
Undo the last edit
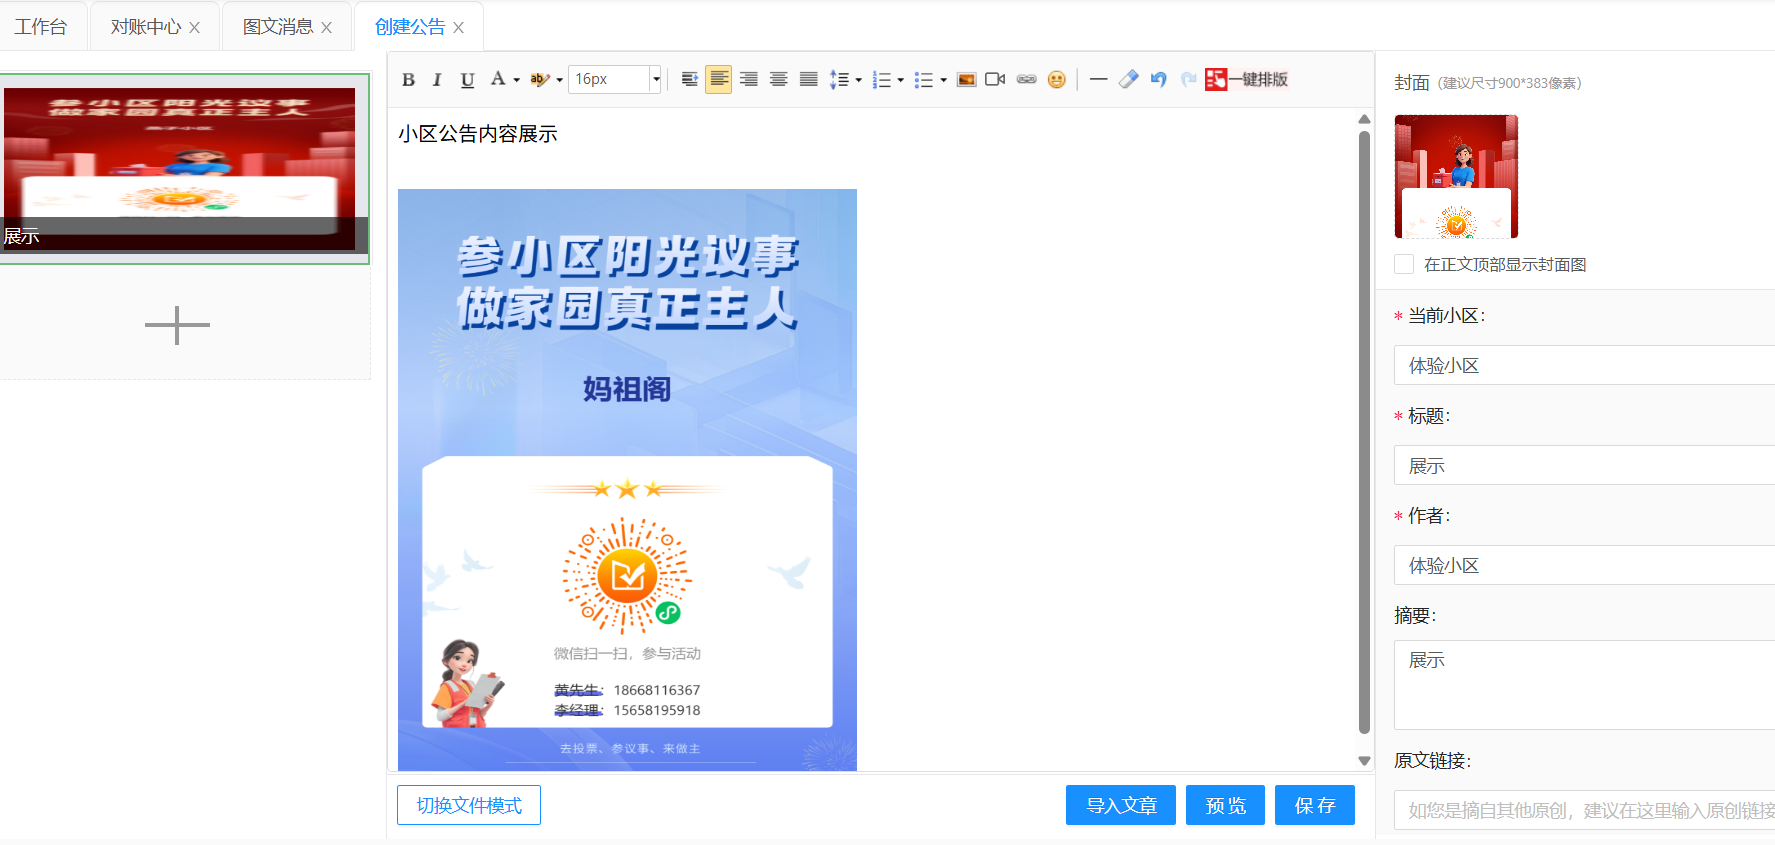coord(1158,80)
